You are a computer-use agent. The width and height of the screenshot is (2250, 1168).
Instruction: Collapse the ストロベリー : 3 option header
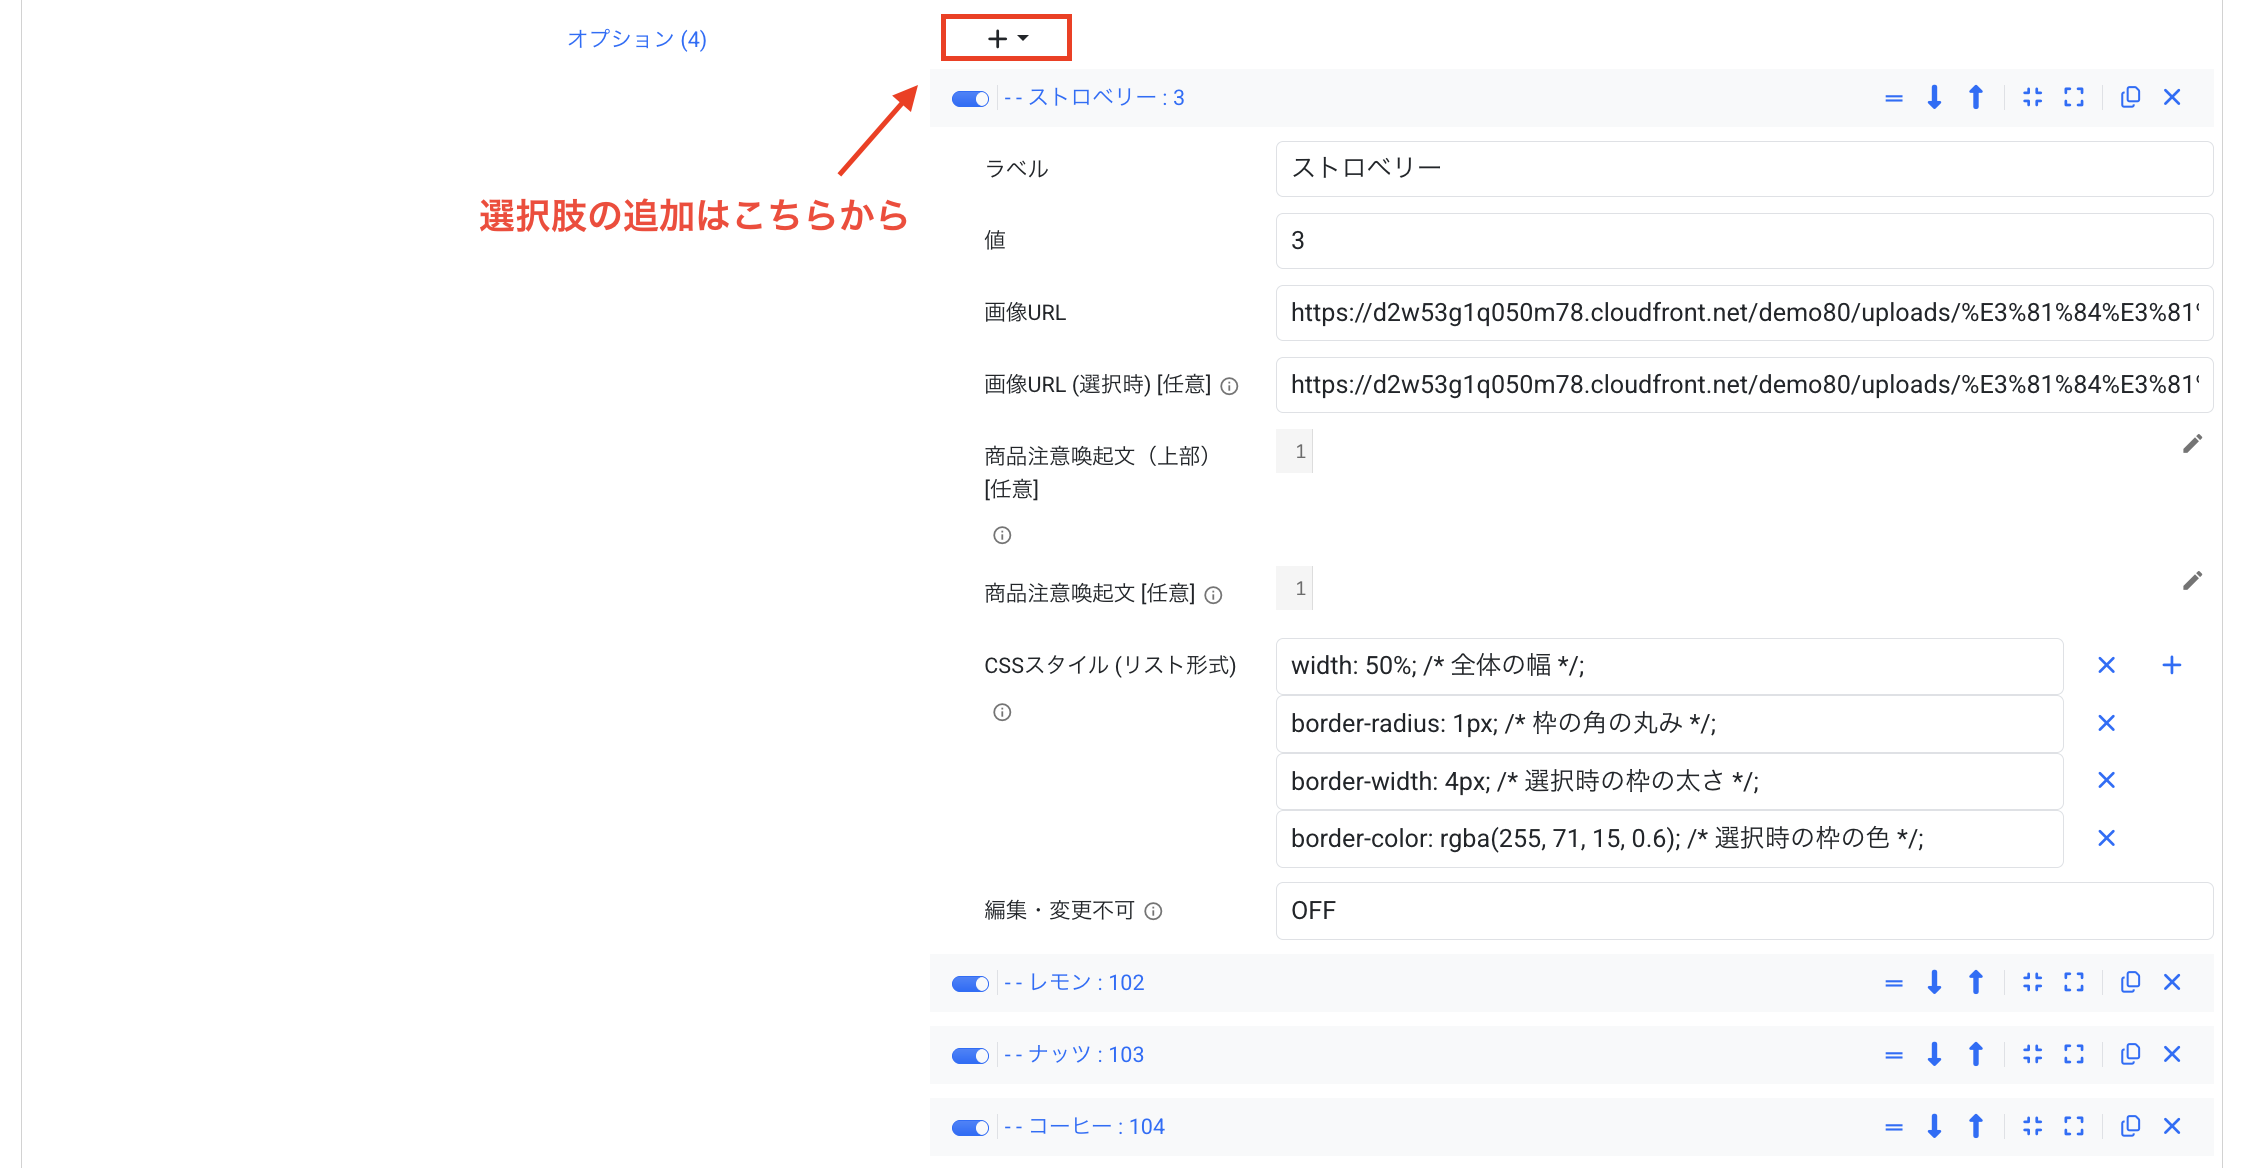point(1094,97)
